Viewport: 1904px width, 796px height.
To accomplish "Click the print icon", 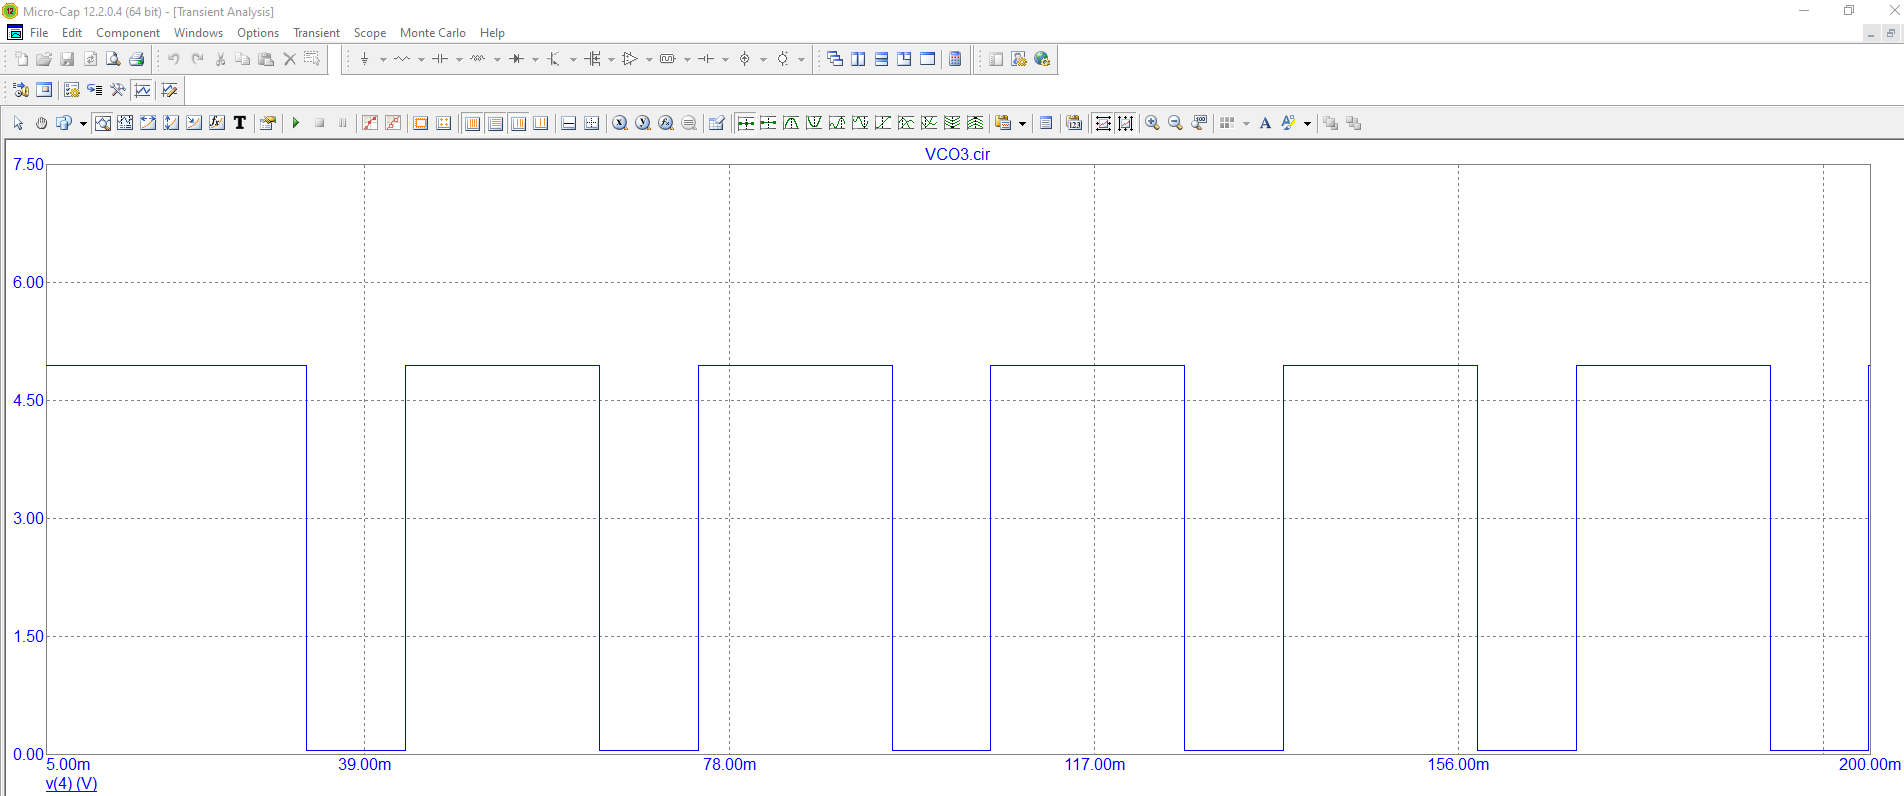I will pos(136,59).
